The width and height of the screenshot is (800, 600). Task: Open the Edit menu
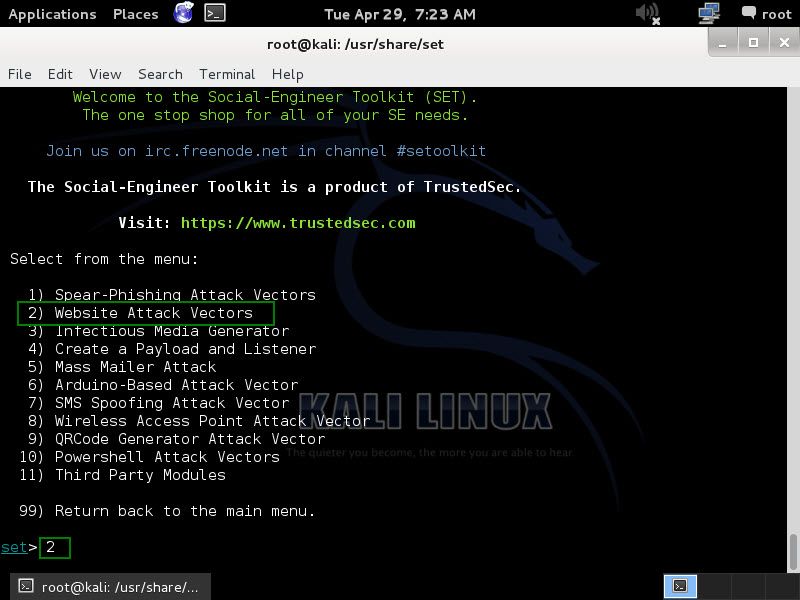click(60, 74)
